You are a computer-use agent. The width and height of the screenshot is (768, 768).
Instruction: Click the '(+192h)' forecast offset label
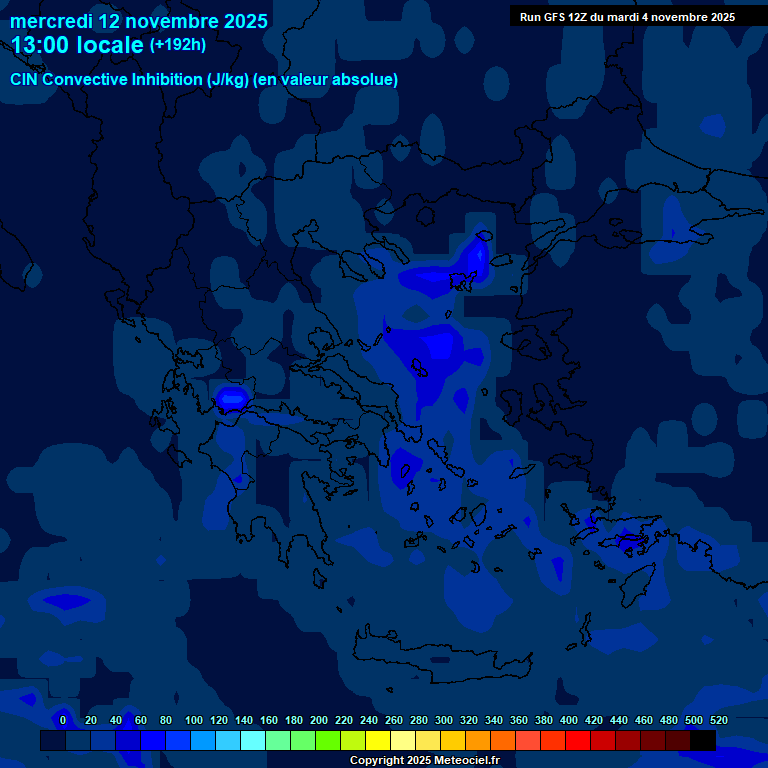click(178, 45)
